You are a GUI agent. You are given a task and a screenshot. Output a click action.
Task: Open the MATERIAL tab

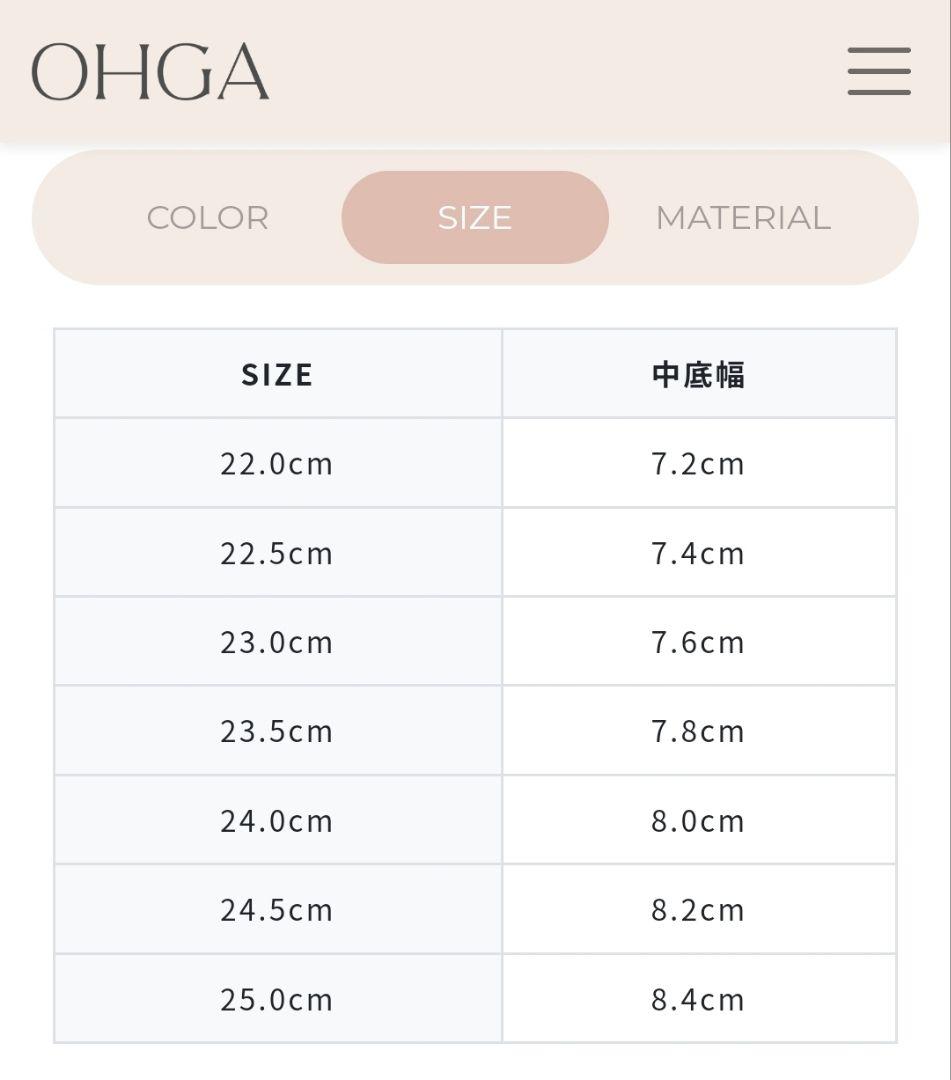tap(743, 218)
